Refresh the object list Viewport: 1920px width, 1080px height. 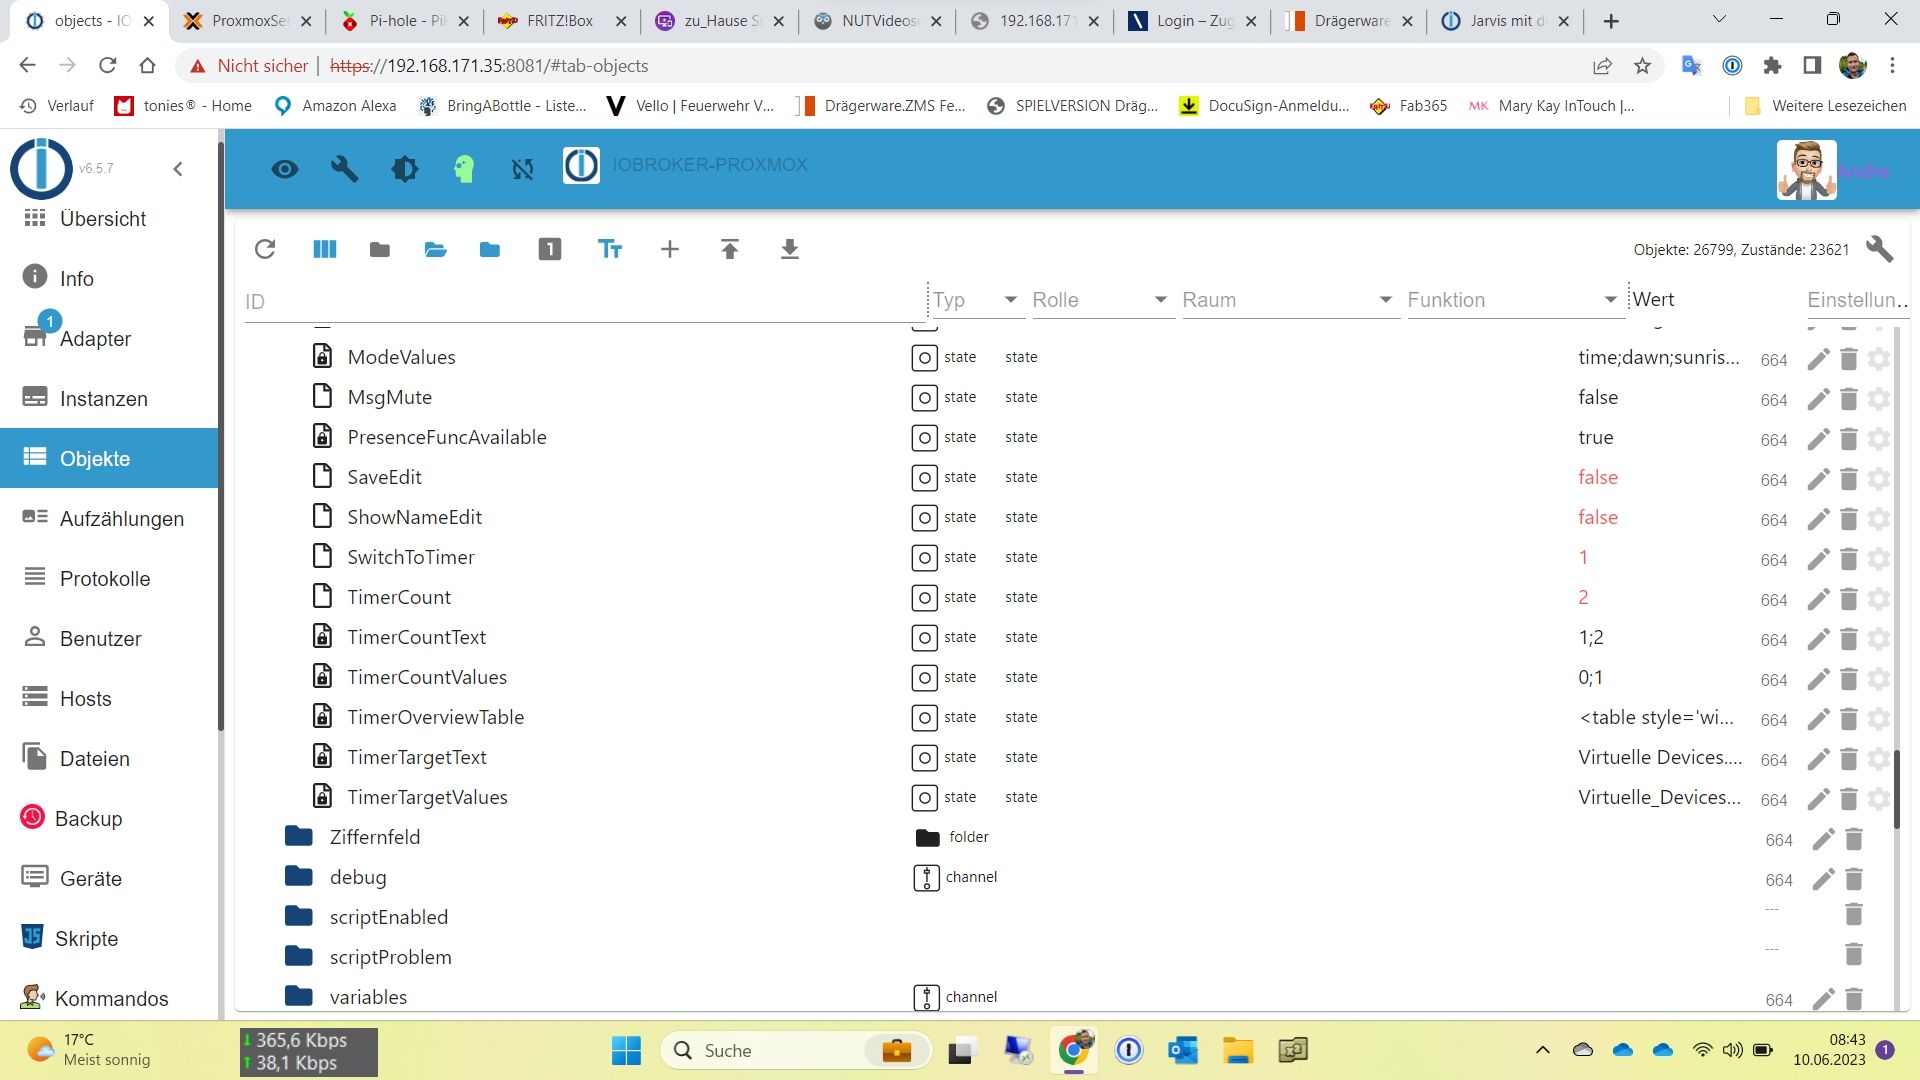pos(265,249)
